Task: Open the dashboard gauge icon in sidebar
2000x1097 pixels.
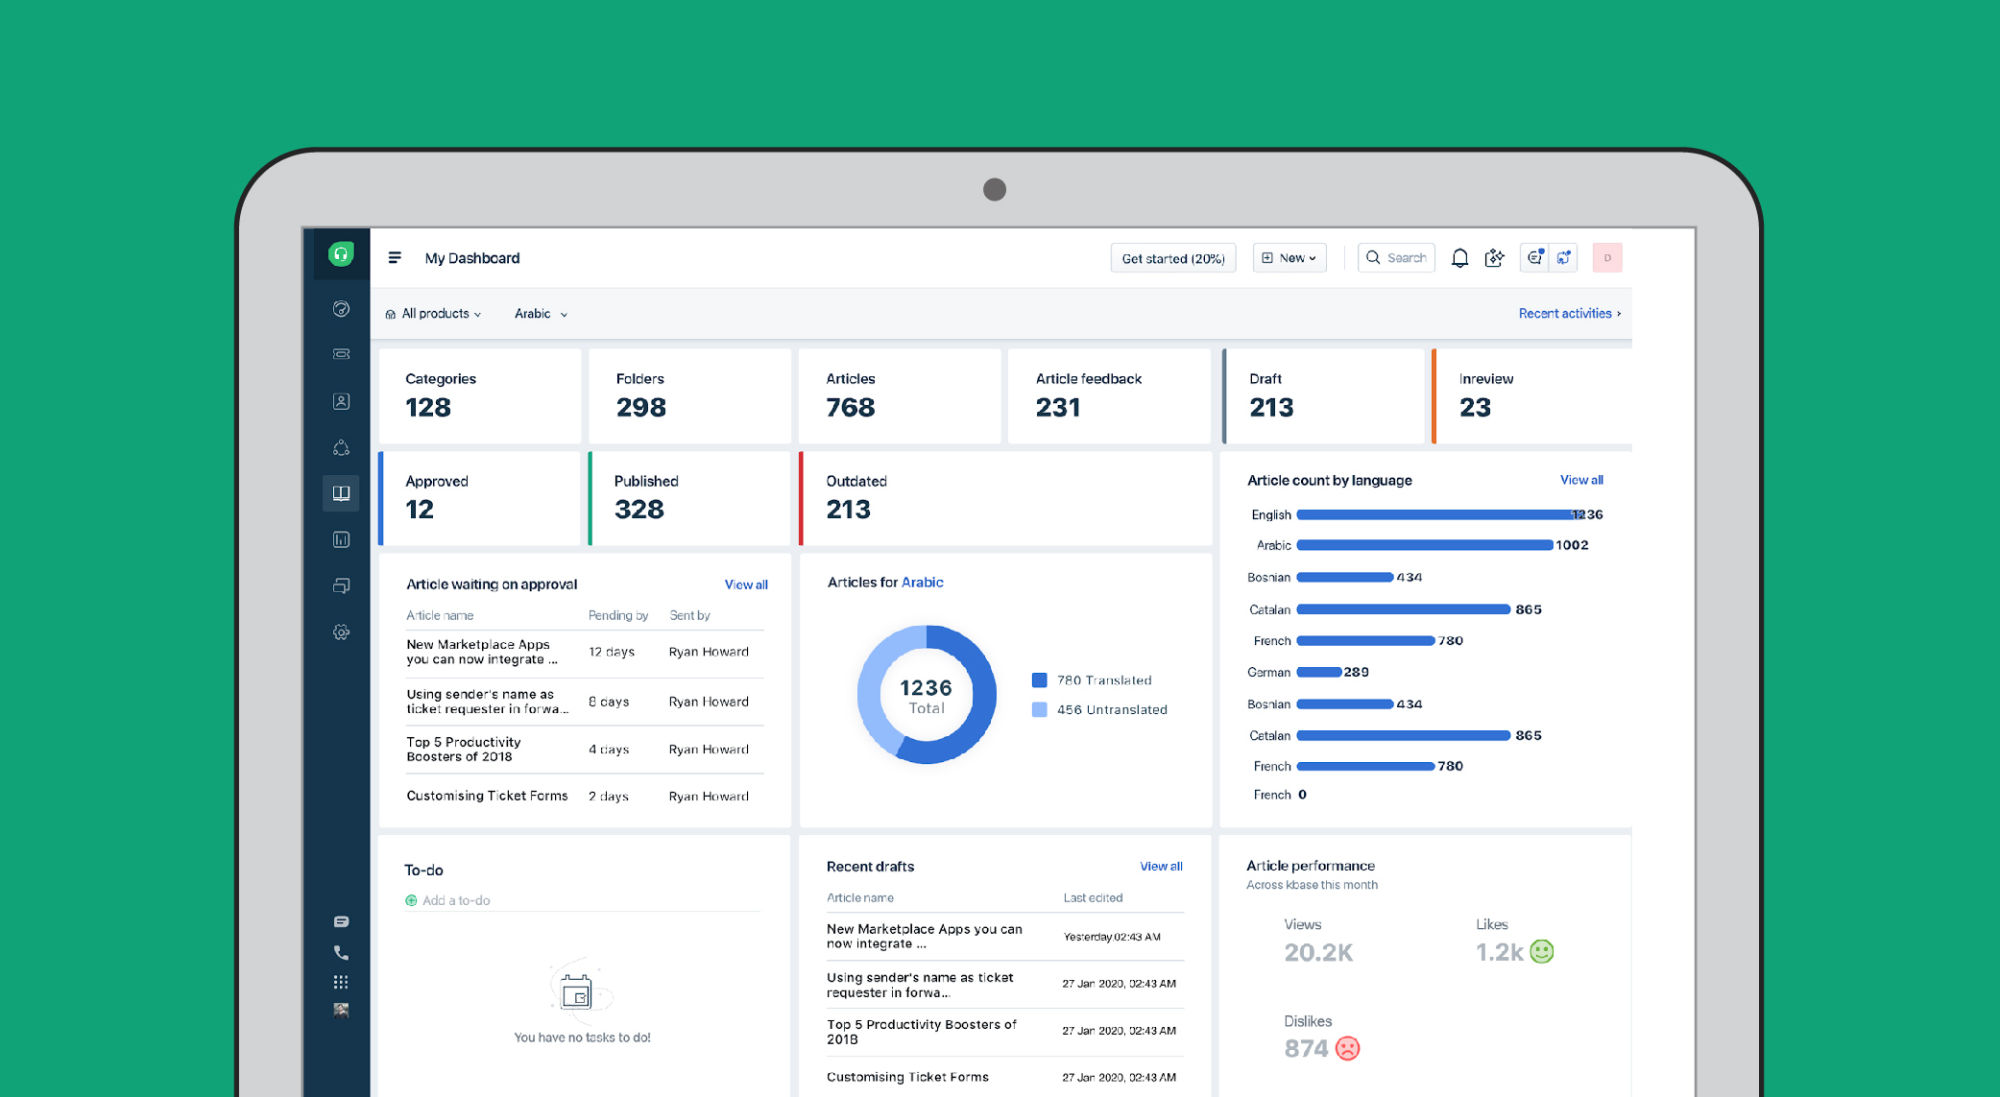Action: [x=341, y=309]
